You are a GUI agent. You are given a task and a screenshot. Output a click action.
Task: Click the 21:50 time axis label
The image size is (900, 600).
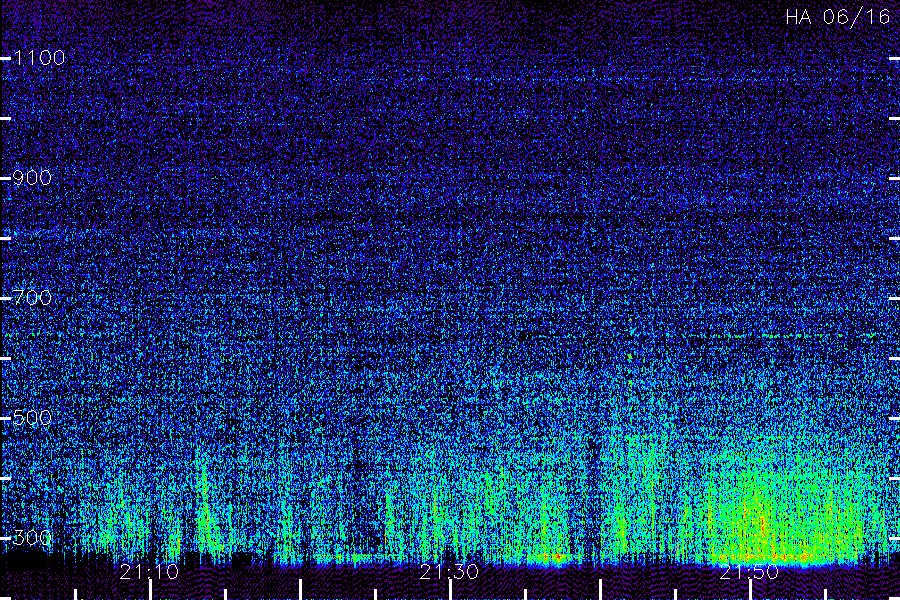pos(749,572)
